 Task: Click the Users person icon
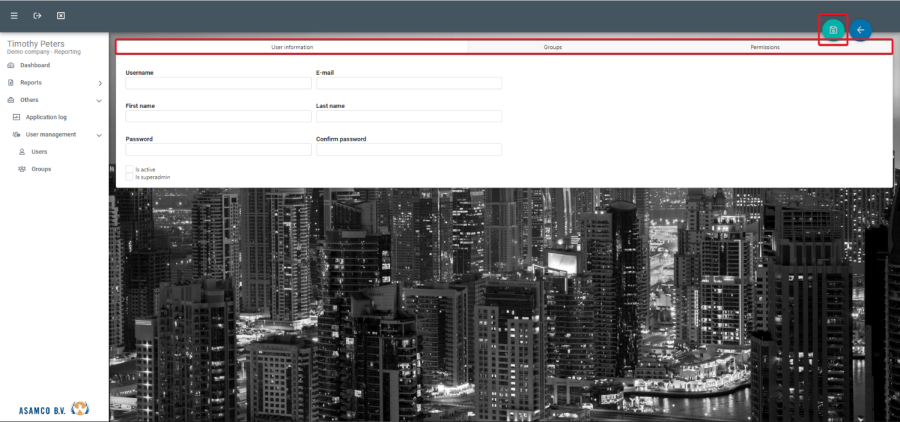[22, 152]
